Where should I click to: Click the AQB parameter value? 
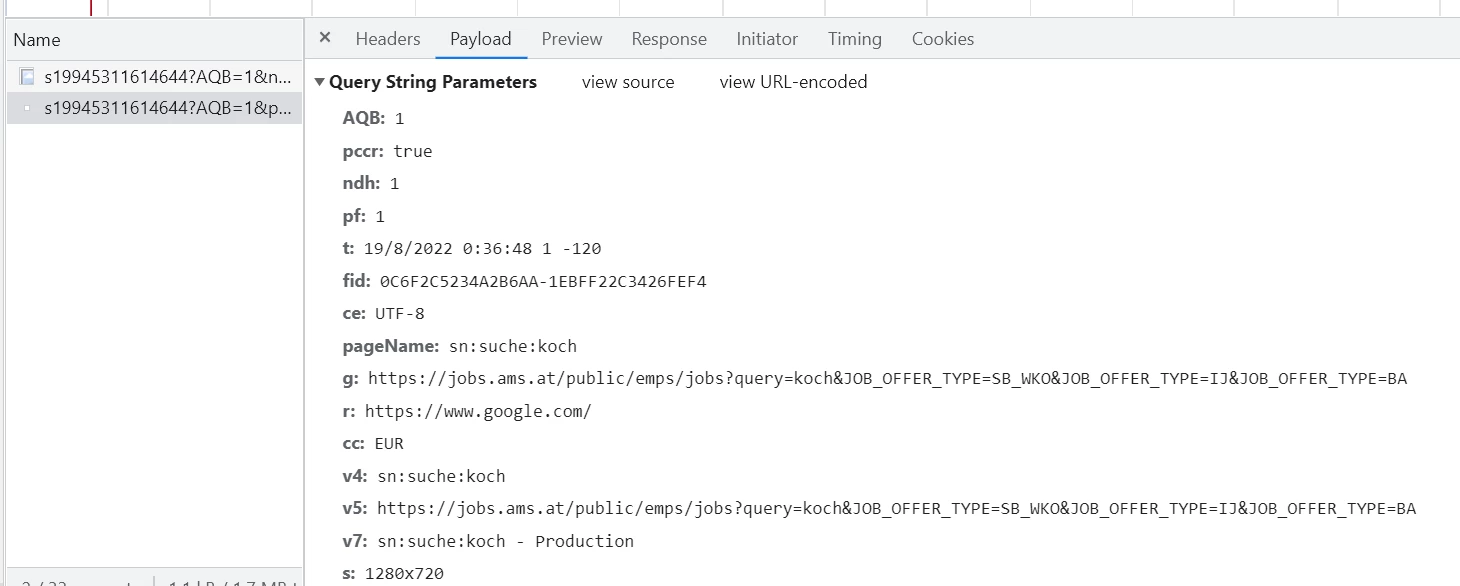(x=400, y=118)
